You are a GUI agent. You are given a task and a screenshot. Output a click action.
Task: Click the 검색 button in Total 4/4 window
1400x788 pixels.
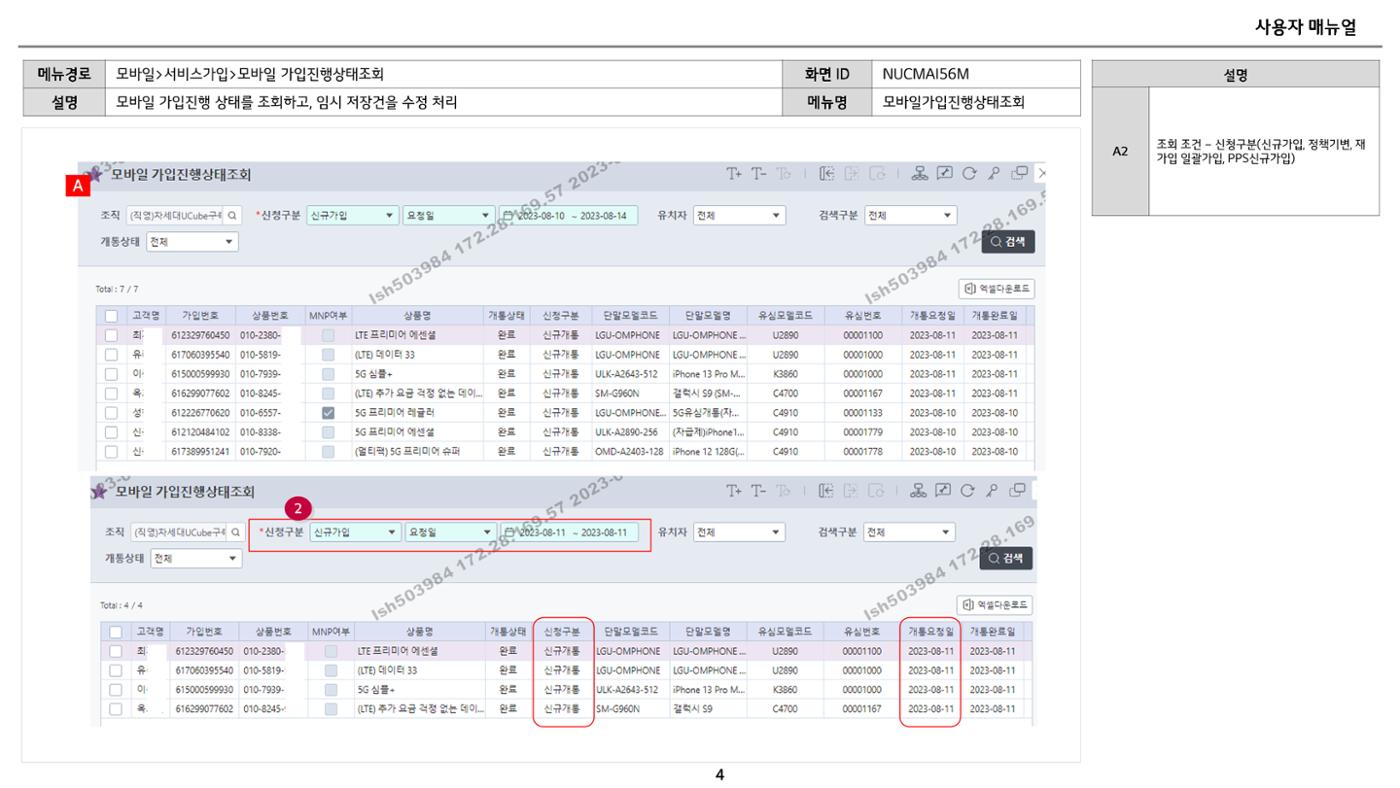pyautogui.click(x=1007, y=558)
